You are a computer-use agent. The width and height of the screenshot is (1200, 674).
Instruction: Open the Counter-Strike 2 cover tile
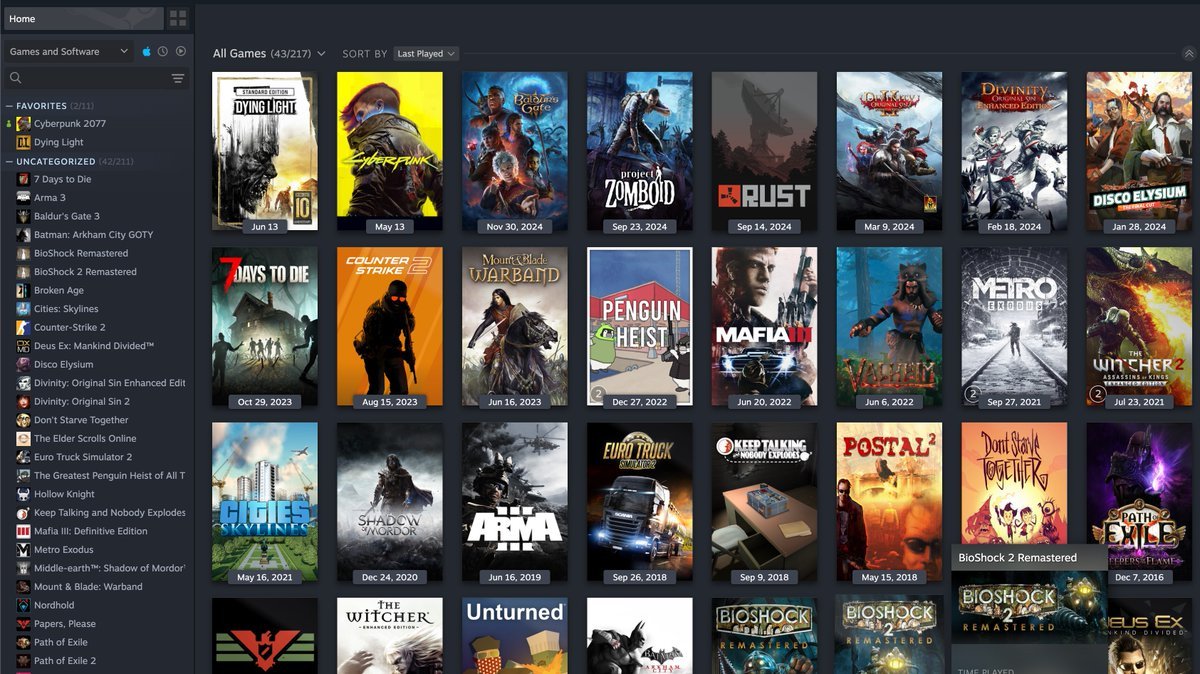click(x=390, y=327)
